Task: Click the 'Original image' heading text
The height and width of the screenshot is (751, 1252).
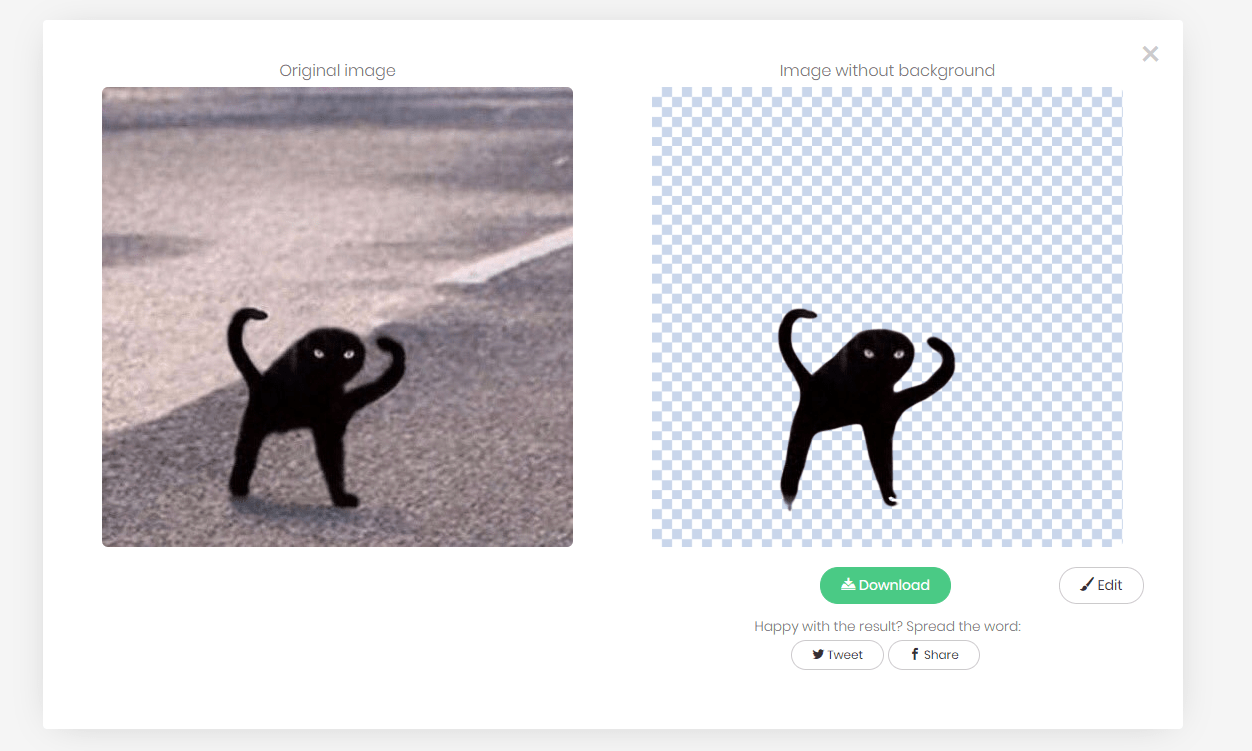Action: click(x=337, y=71)
